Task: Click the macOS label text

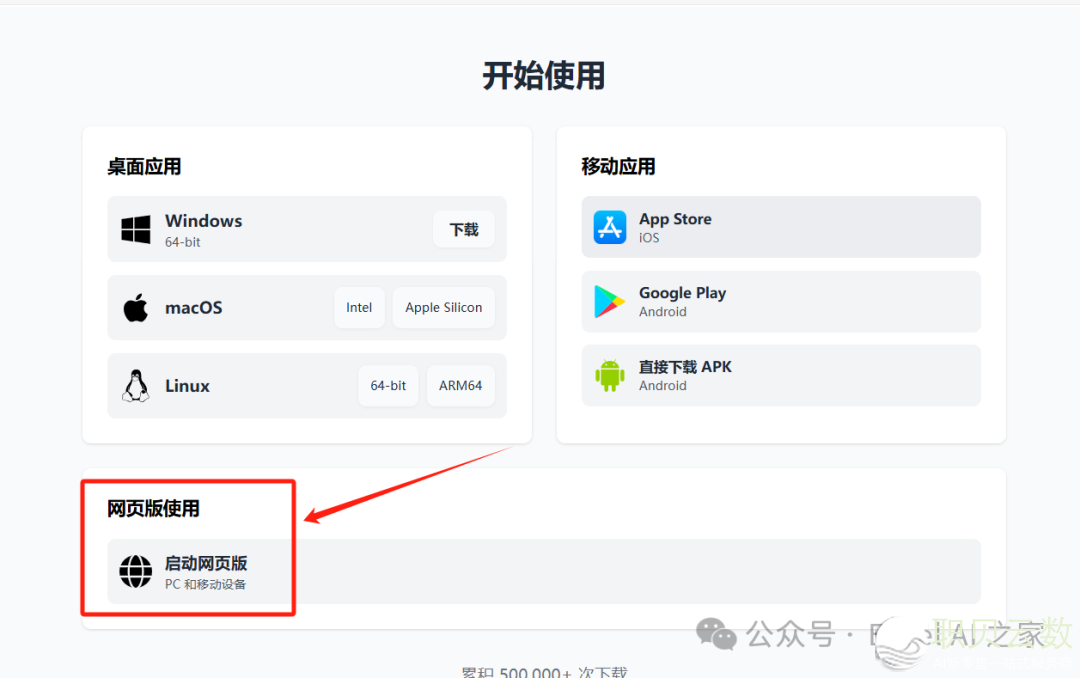Action: pyautogui.click(x=194, y=307)
